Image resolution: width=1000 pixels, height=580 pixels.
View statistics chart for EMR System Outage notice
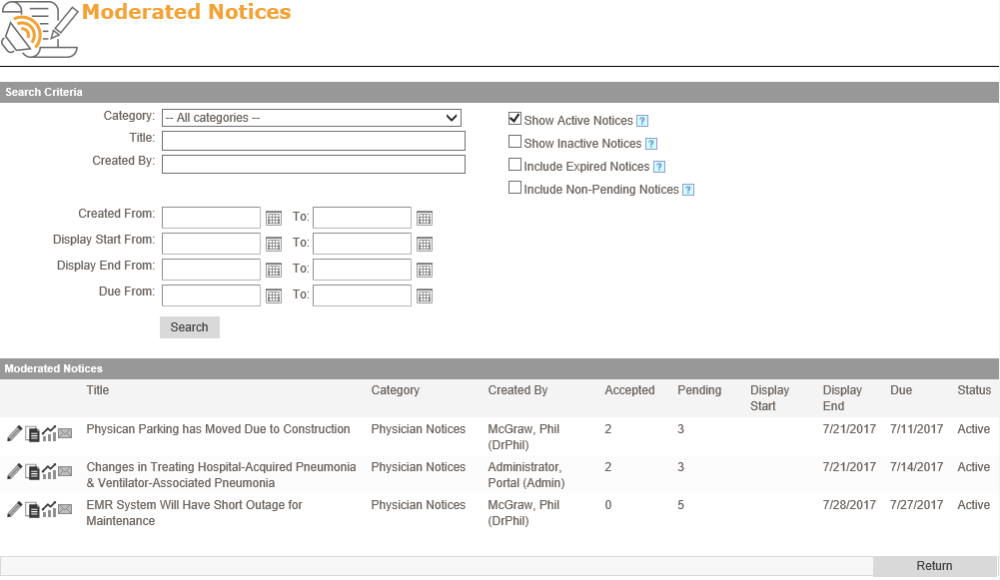click(x=49, y=509)
